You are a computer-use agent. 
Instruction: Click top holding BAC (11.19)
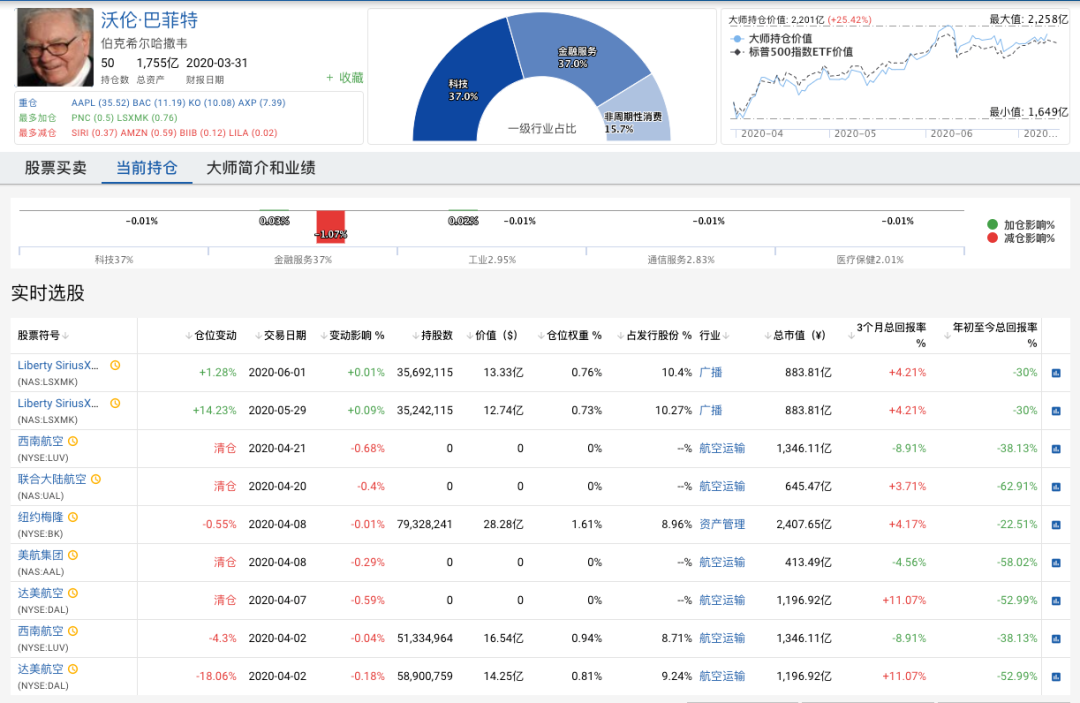pyautogui.click(x=159, y=103)
